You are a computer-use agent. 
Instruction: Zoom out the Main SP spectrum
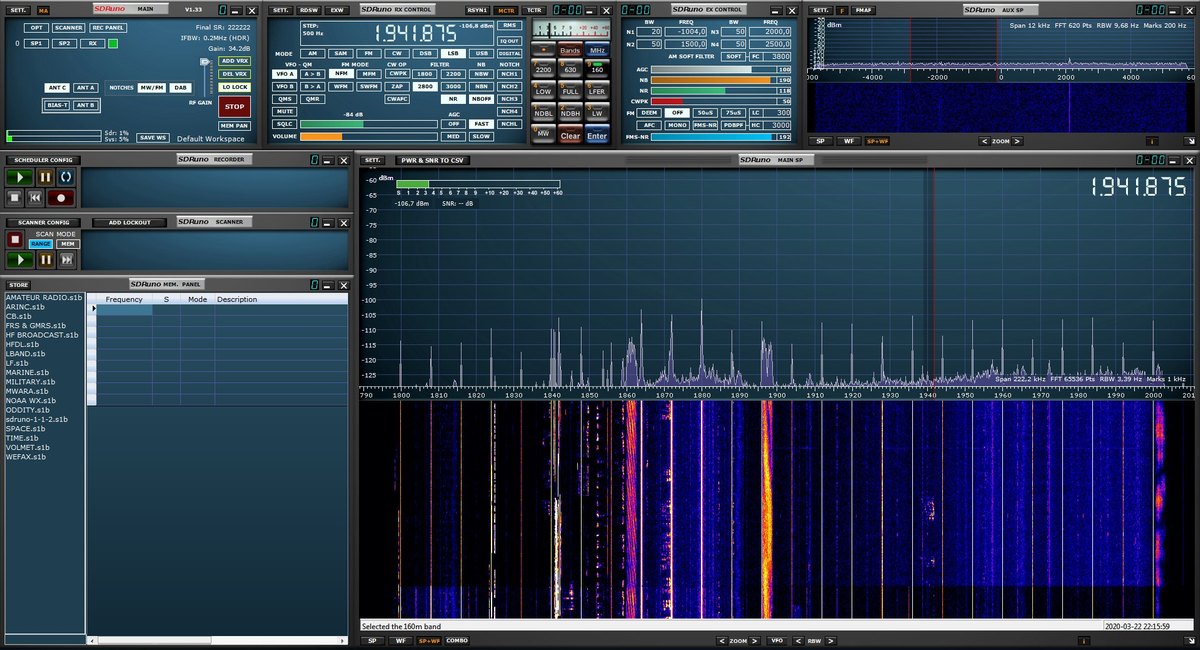click(x=721, y=640)
